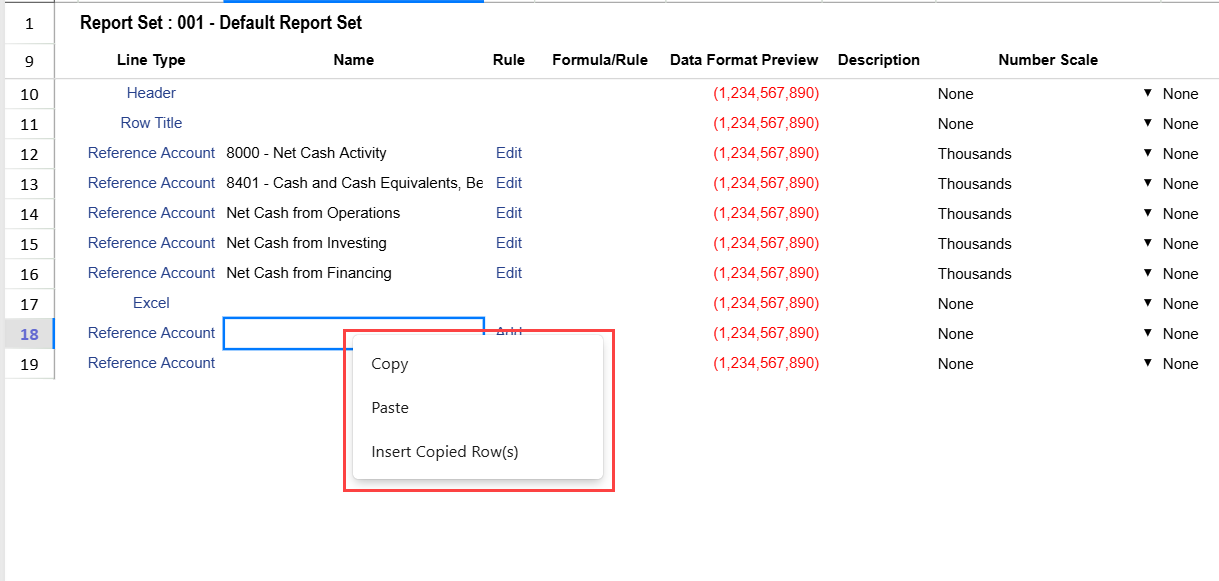This screenshot has height=581, width=1219.
Task: Click Edit for 8000 - Net Cash Activity
Action: point(509,153)
